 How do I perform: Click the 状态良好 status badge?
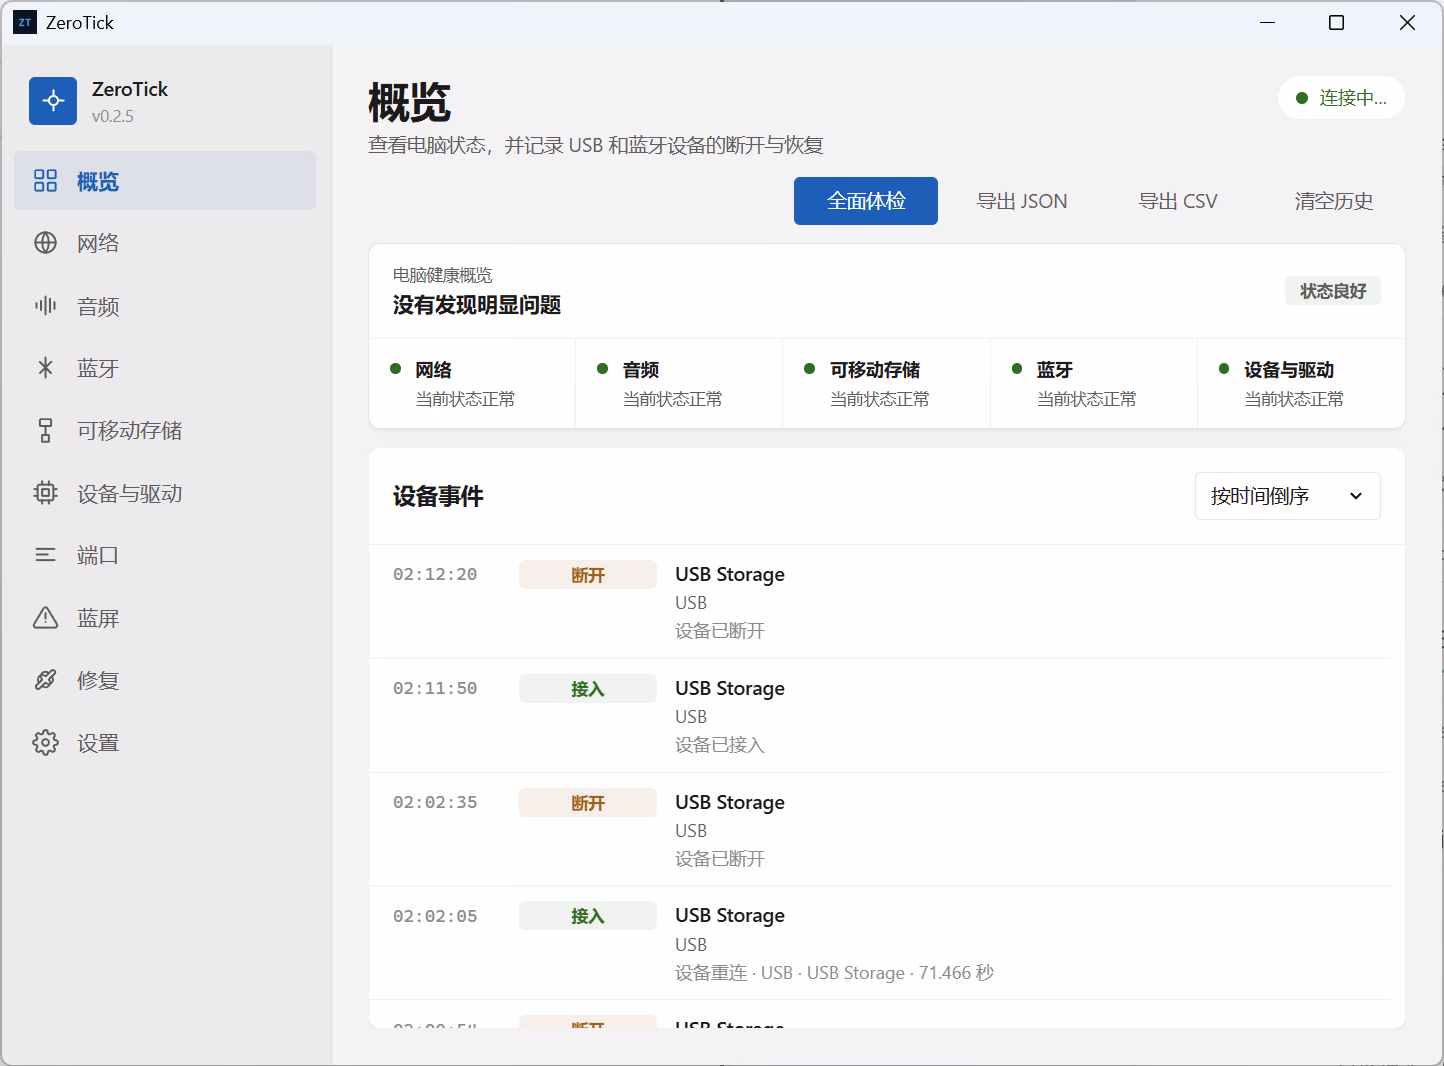pyautogui.click(x=1333, y=291)
